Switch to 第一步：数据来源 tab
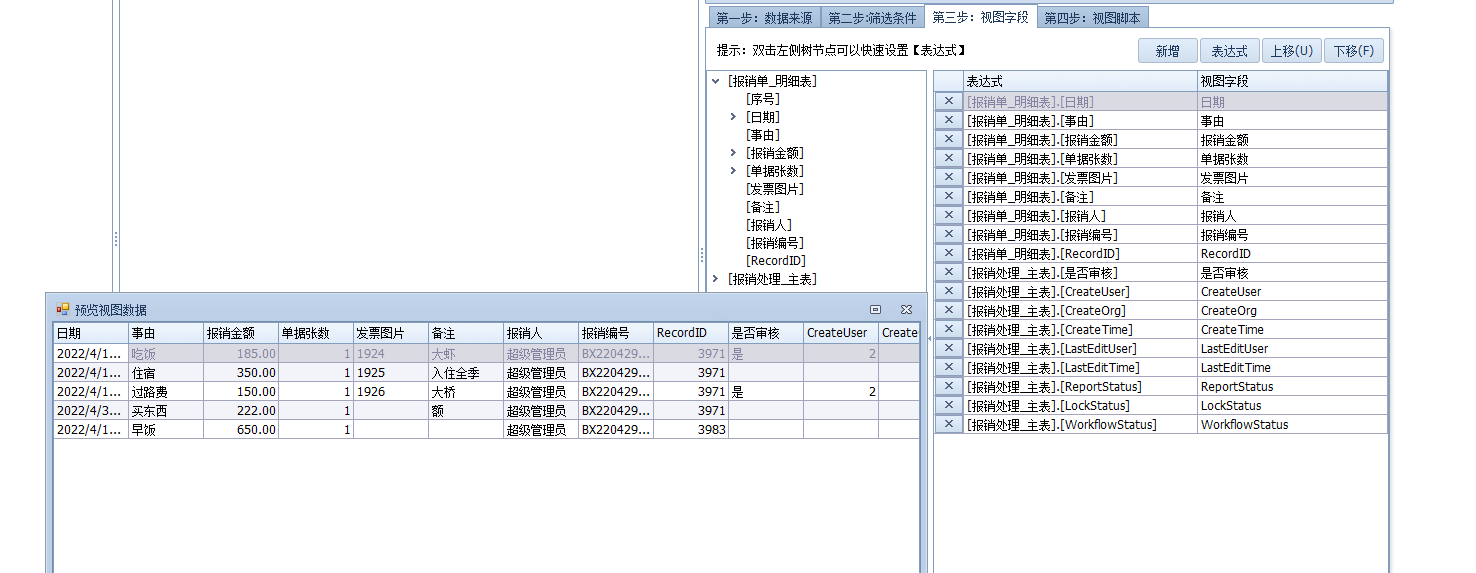This screenshot has width=1476, height=573. coord(765,17)
